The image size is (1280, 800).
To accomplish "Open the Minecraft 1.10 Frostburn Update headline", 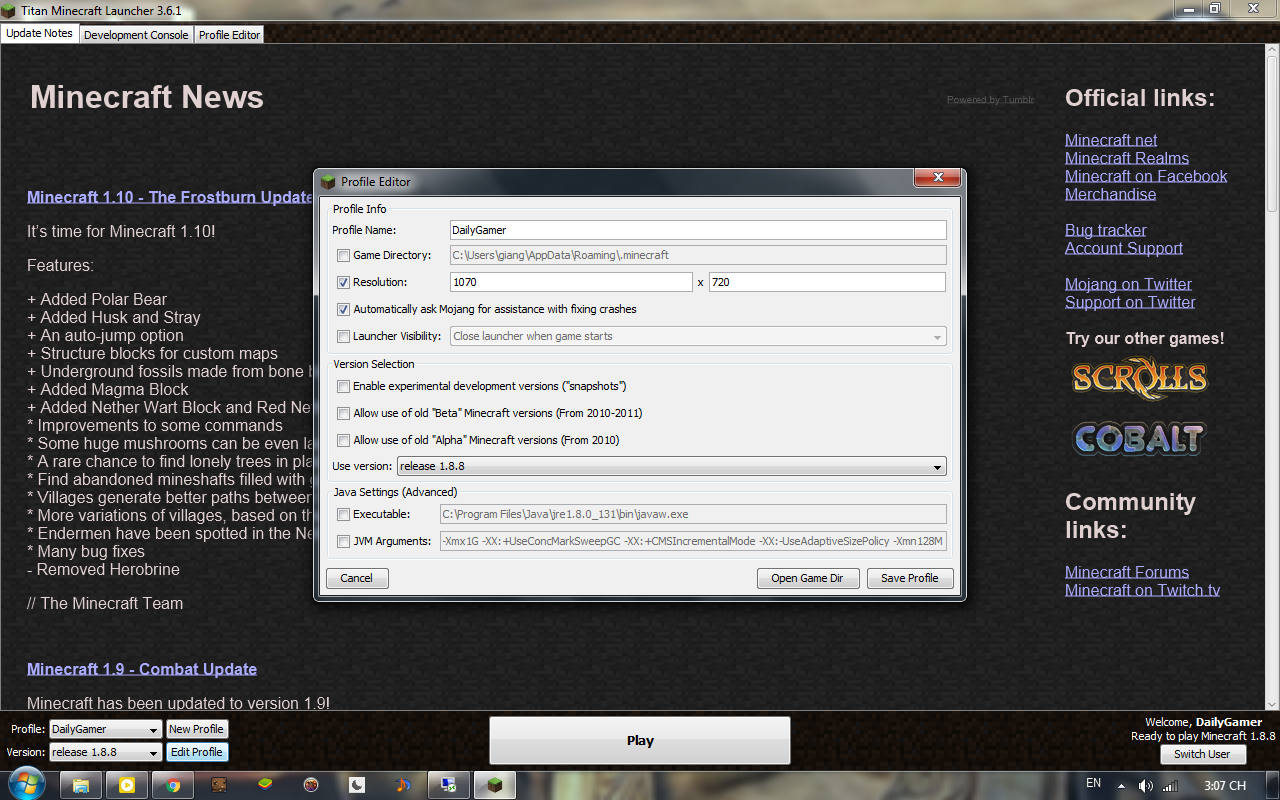I will (x=170, y=197).
